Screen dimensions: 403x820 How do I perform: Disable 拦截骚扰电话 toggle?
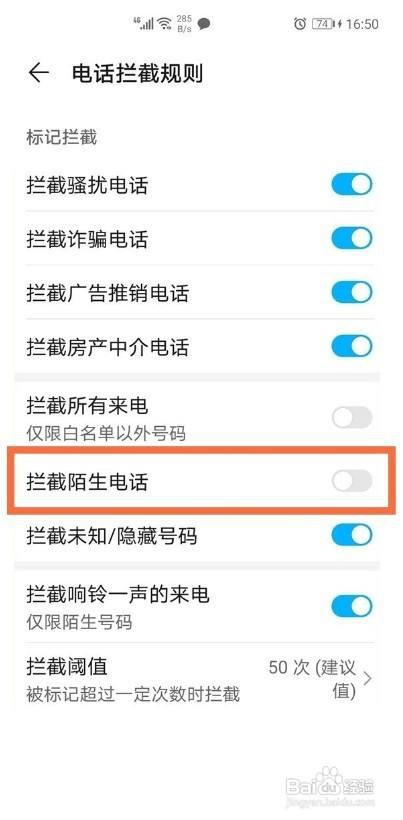tap(352, 185)
